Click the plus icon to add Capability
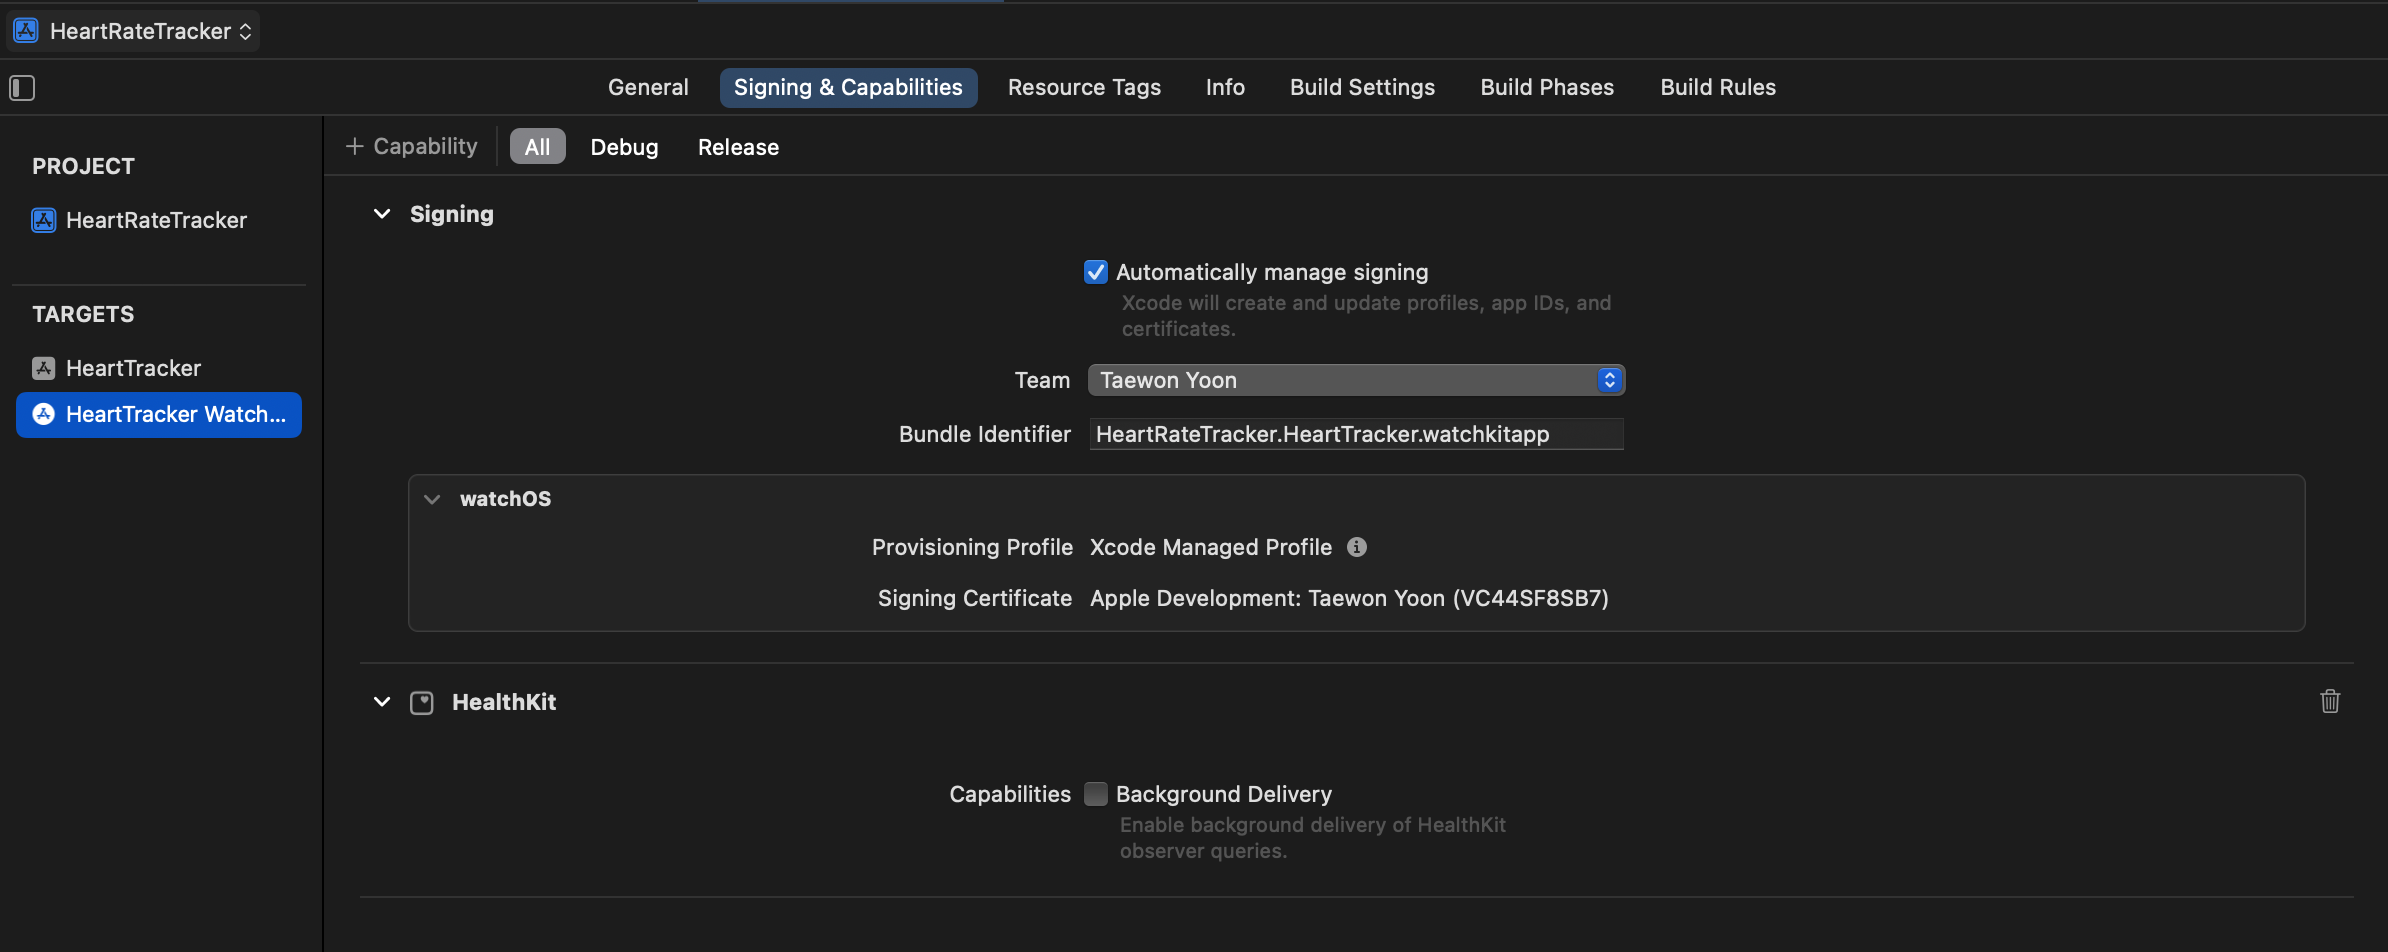The width and height of the screenshot is (2388, 952). pyautogui.click(x=354, y=146)
